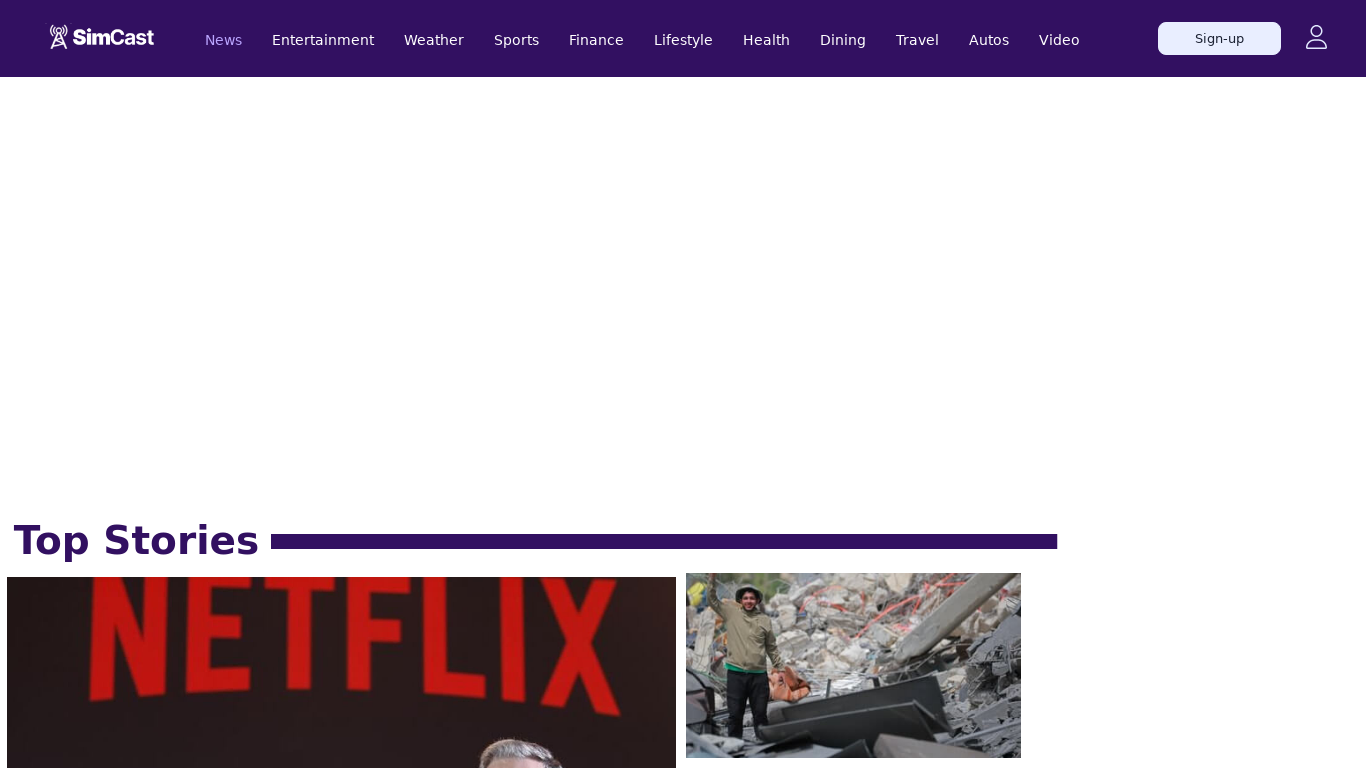Open the Entertainment section
Viewport: 1366px width, 768px height.
pyautogui.click(x=323, y=40)
